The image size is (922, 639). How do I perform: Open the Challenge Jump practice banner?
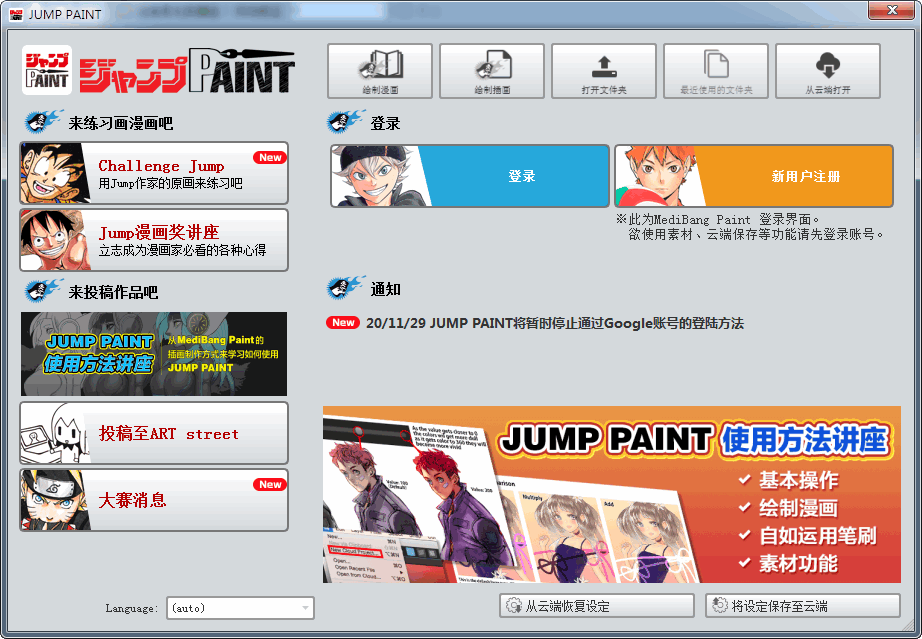coord(154,173)
